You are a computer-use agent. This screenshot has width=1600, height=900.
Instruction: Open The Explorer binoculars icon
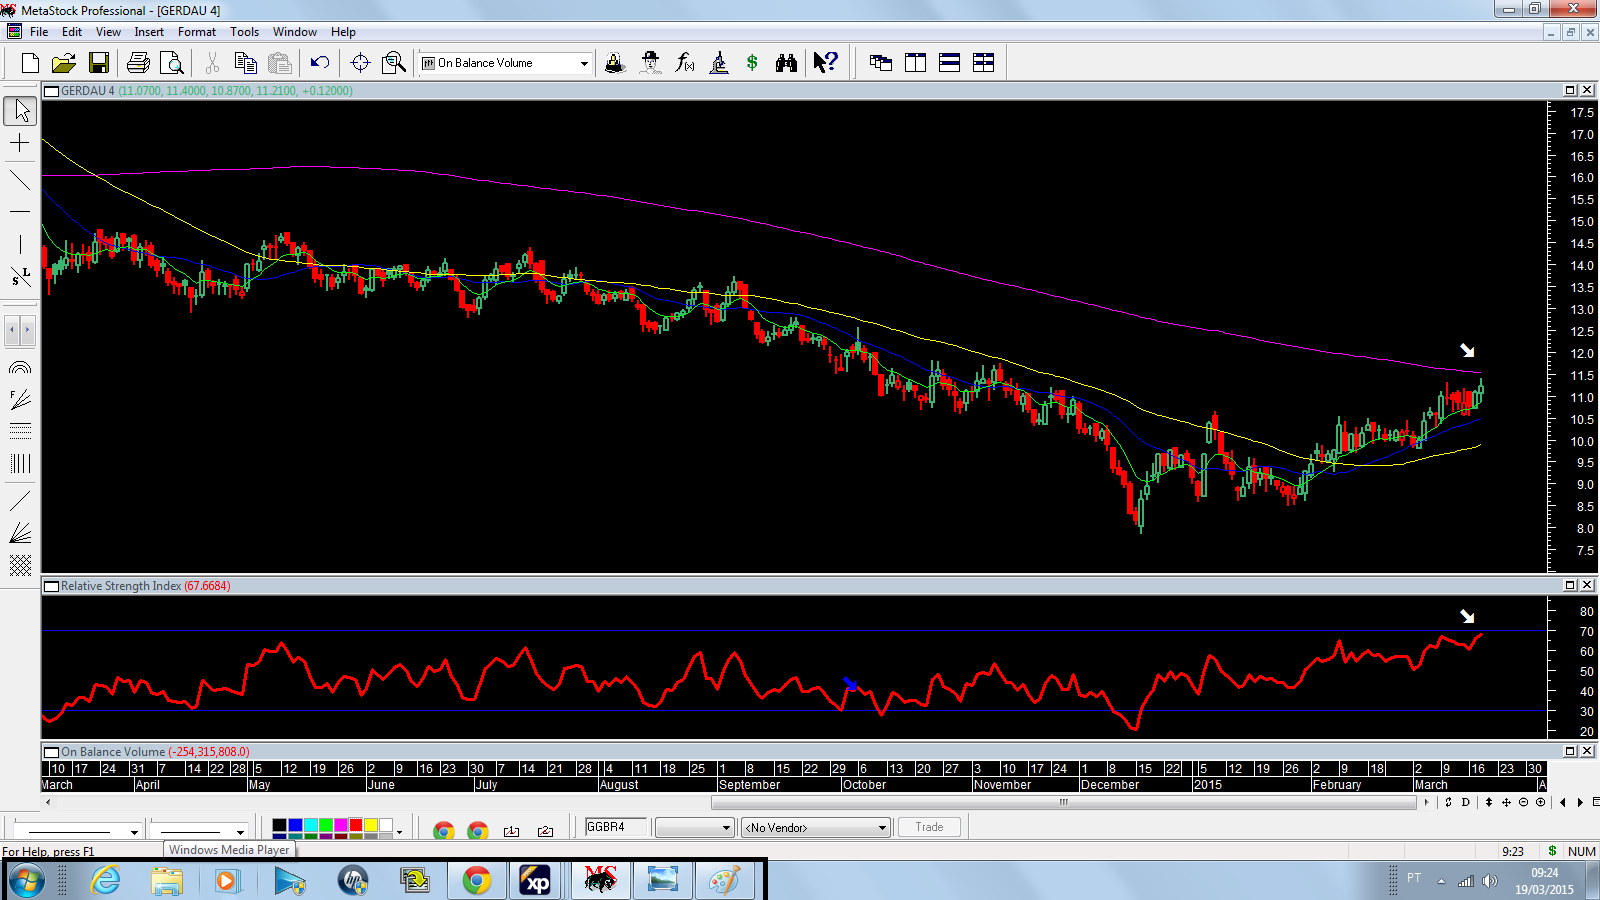[786, 63]
